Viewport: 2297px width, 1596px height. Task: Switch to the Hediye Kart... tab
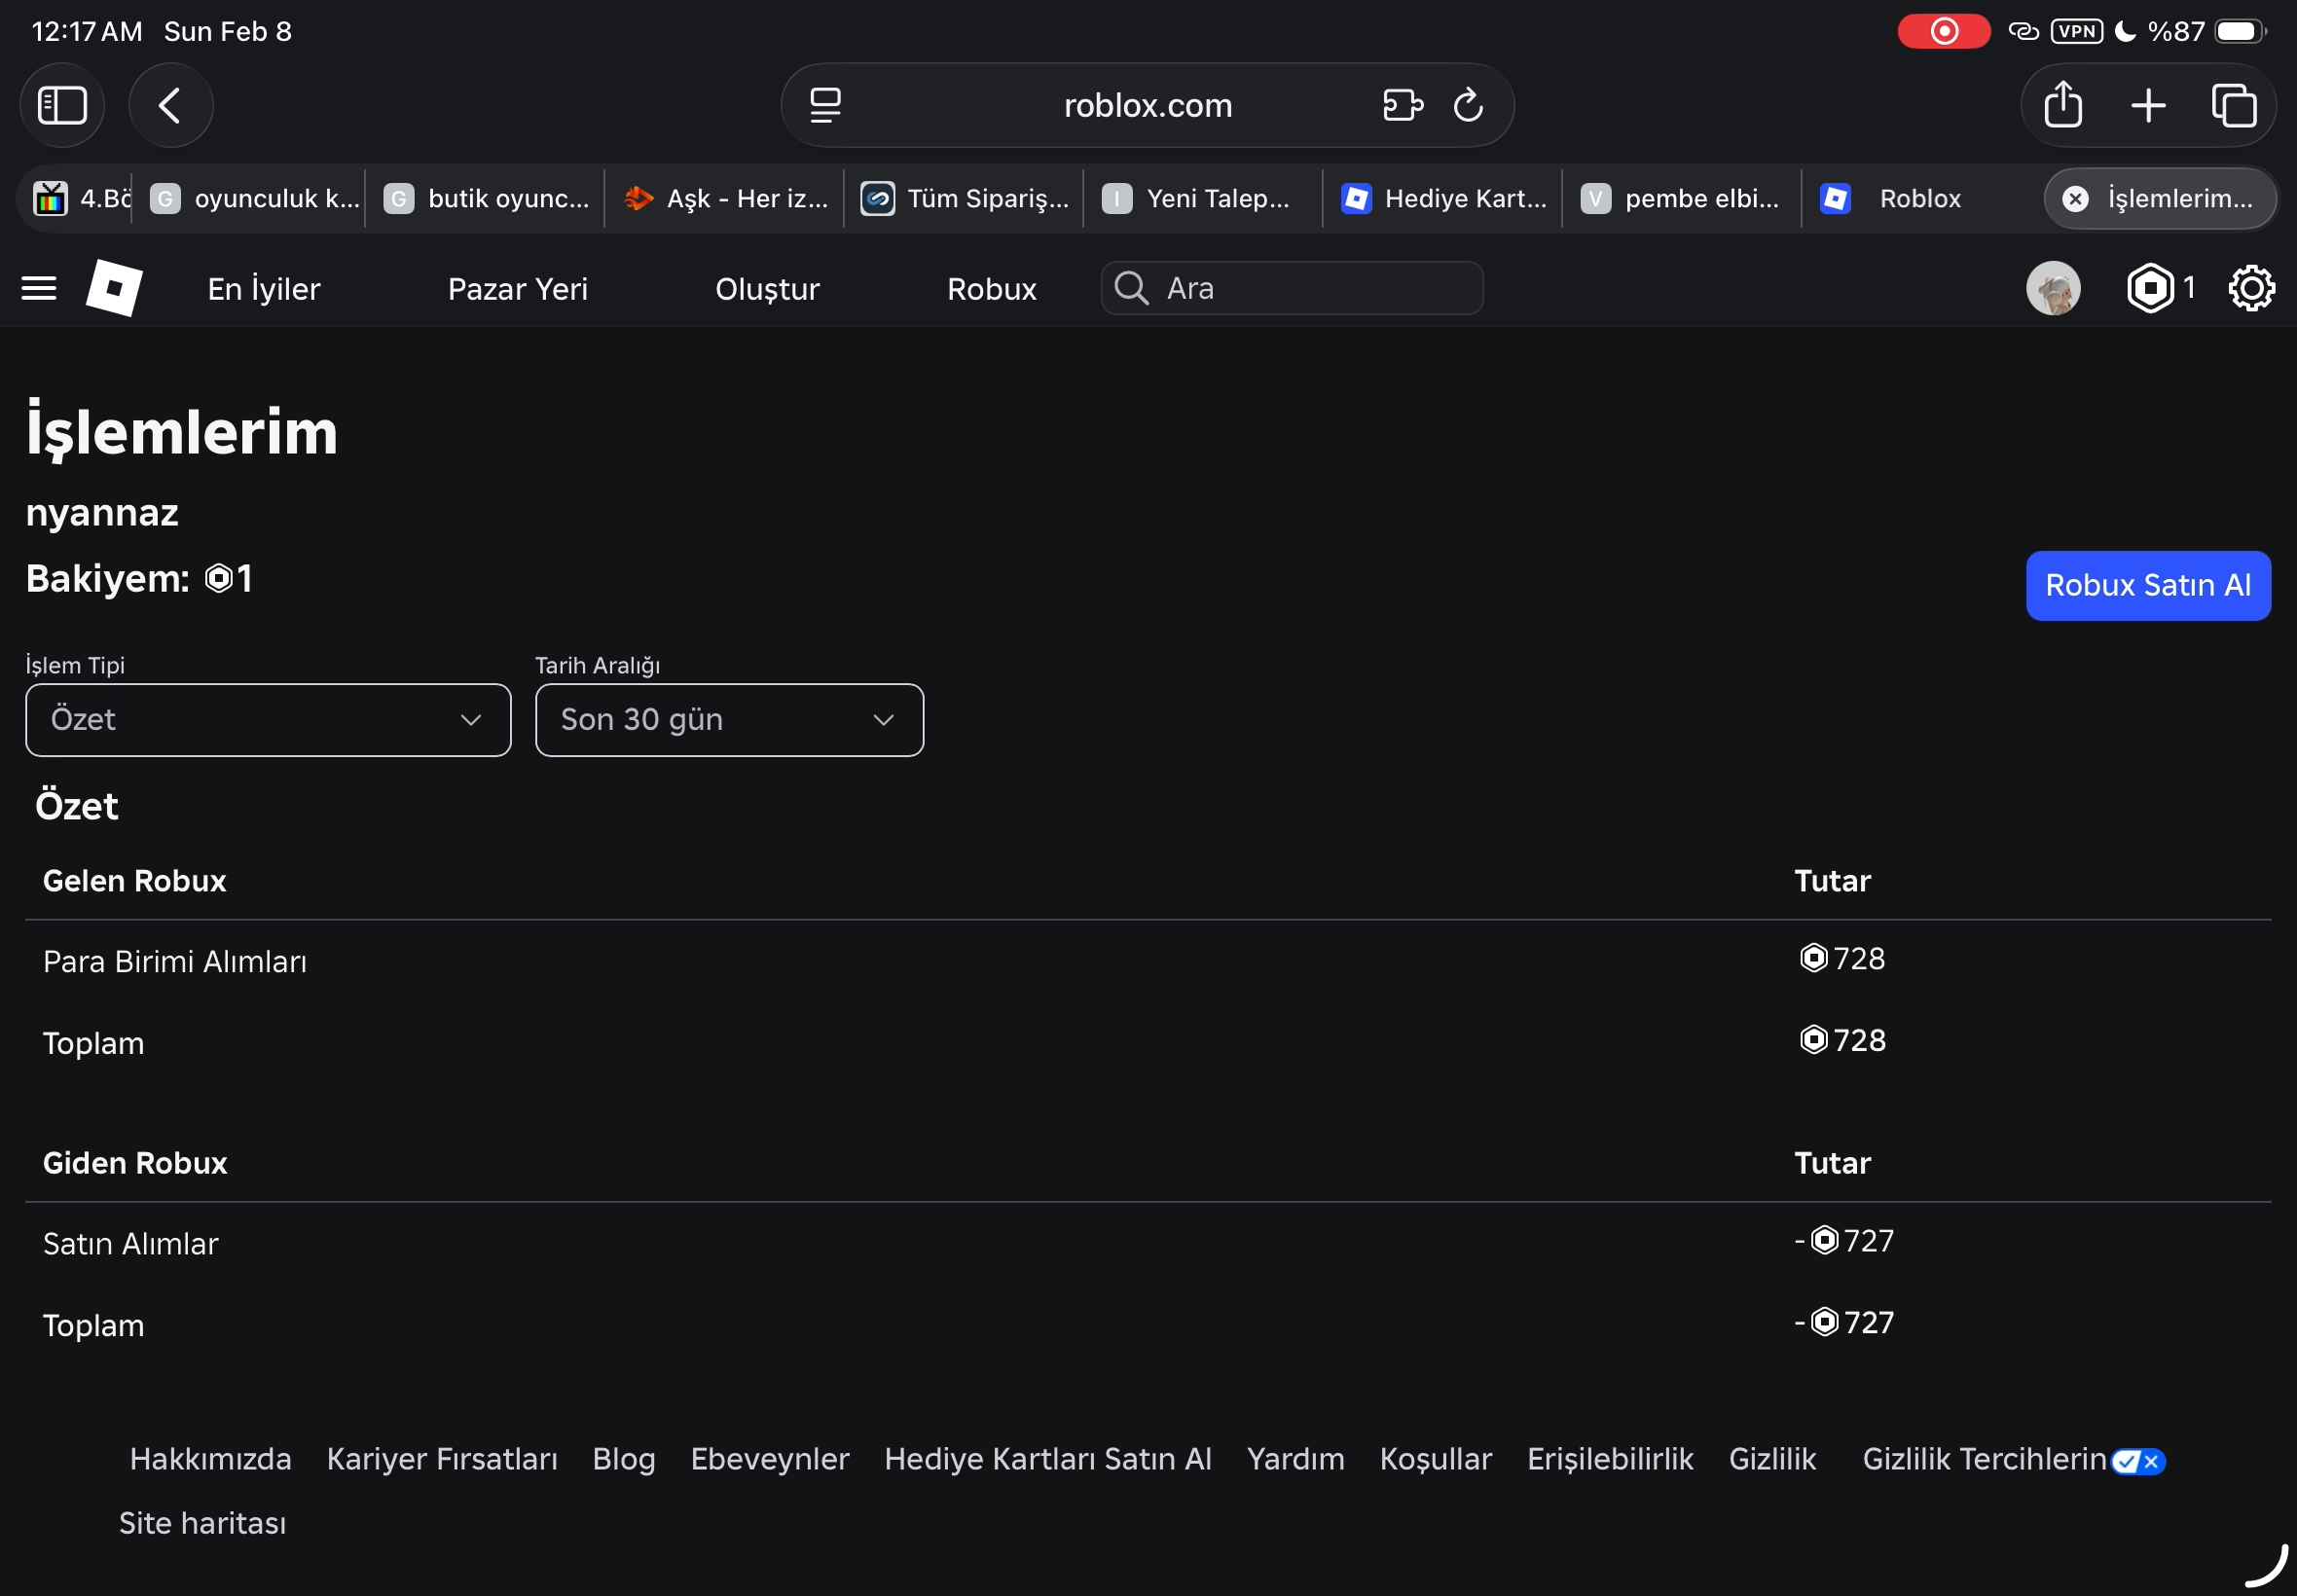pos(1443,199)
